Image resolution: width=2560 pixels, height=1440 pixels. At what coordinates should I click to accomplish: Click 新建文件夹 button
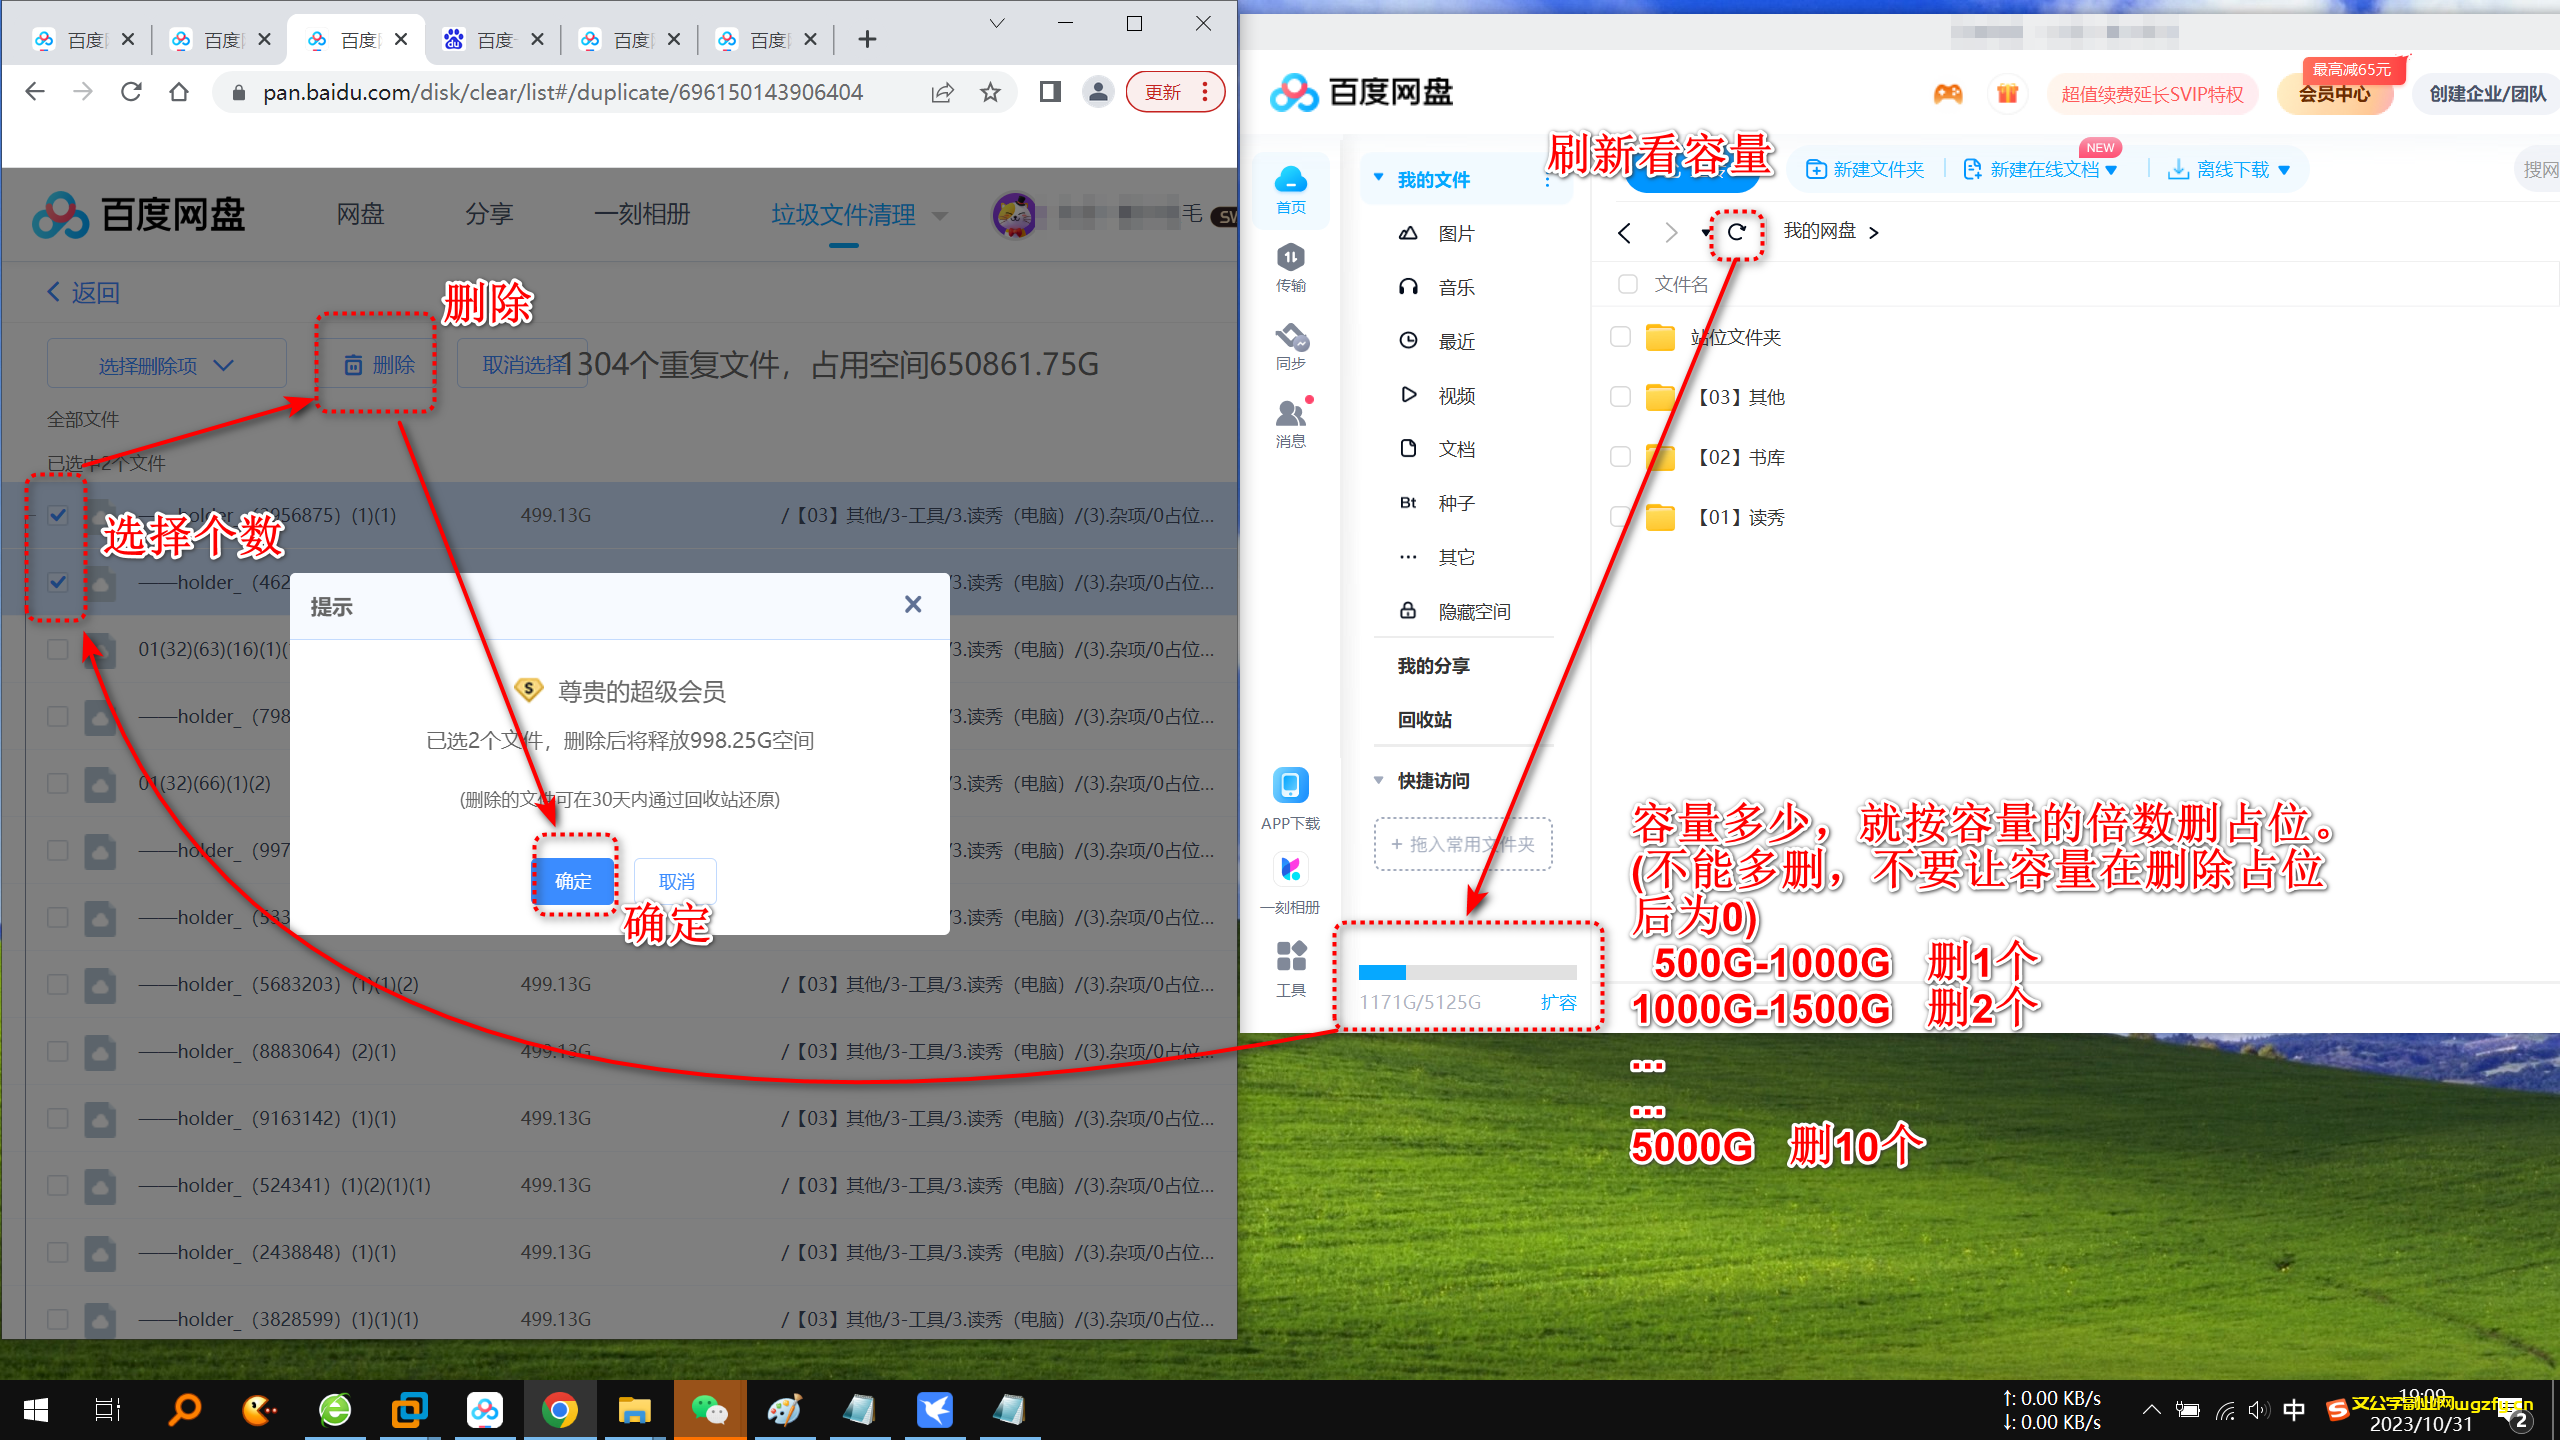tap(1865, 170)
